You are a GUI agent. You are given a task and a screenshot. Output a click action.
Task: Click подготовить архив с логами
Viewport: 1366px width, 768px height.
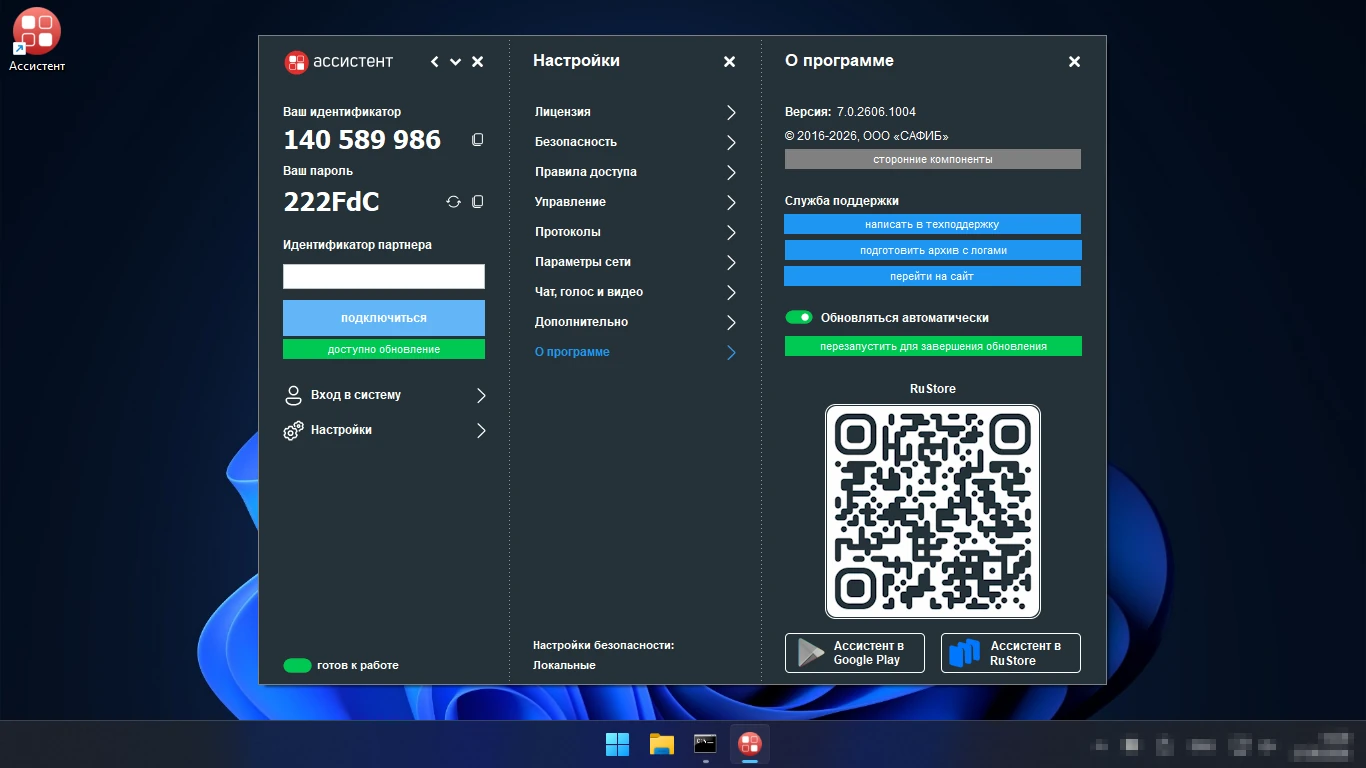pyautogui.click(x=933, y=250)
